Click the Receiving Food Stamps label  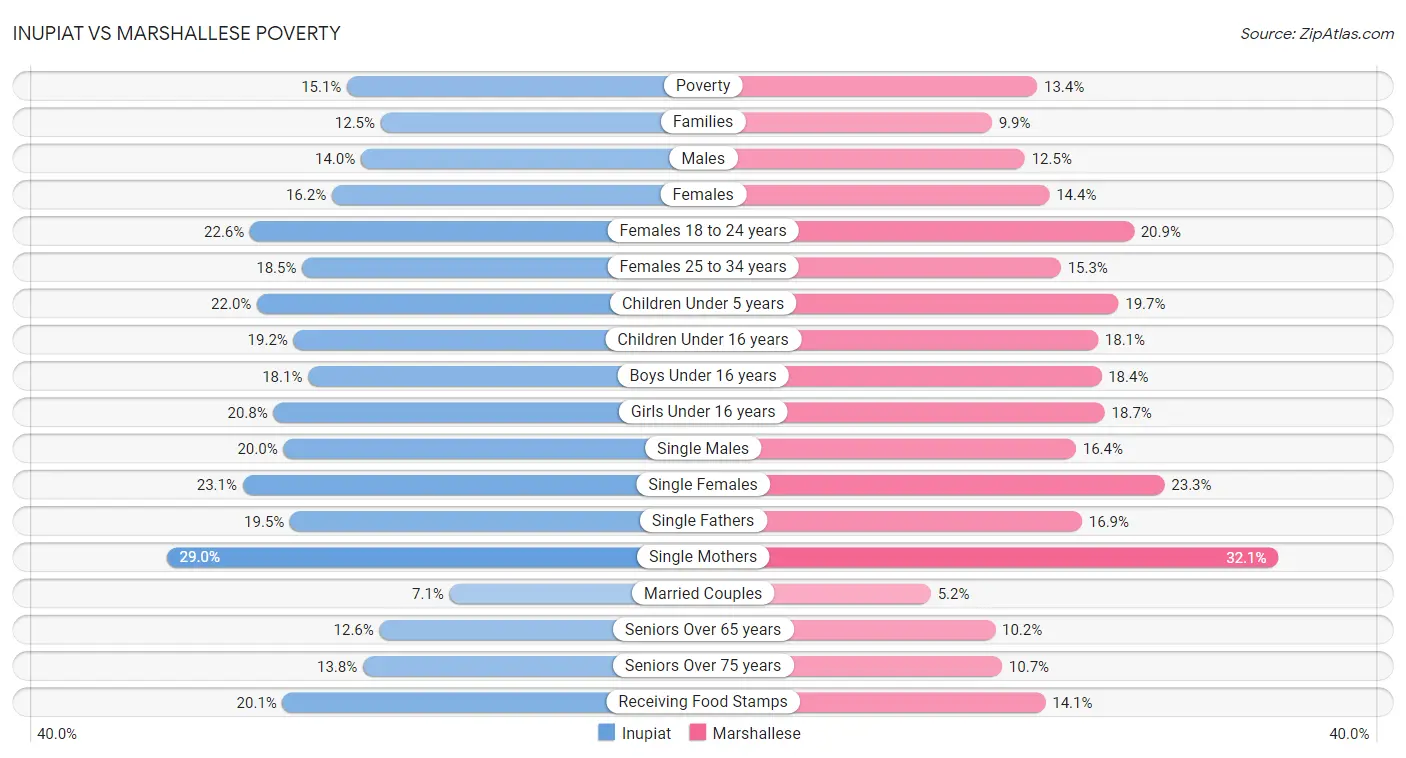tap(703, 702)
